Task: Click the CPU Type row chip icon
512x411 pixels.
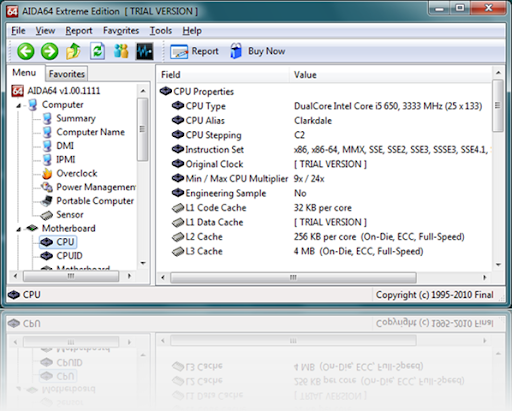Action: coord(178,106)
